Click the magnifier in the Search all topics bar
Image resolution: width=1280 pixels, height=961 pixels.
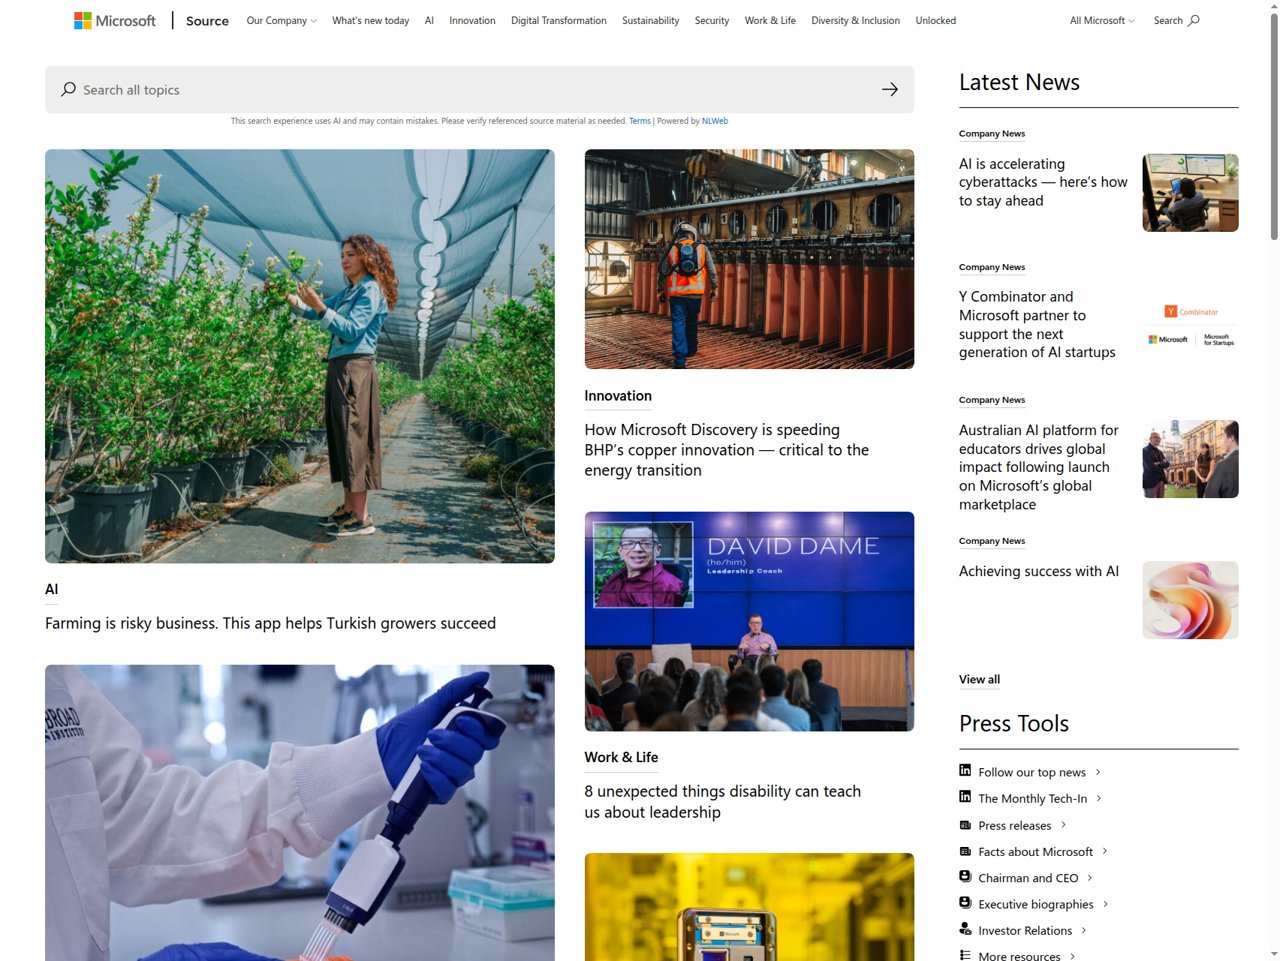(68, 89)
